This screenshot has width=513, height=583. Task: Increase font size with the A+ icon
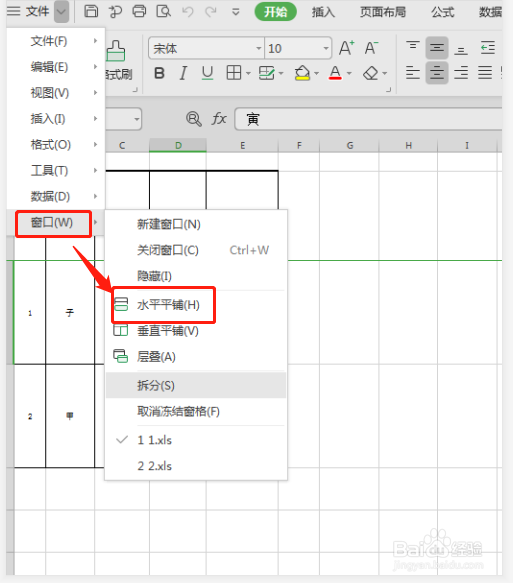(x=346, y=48)
